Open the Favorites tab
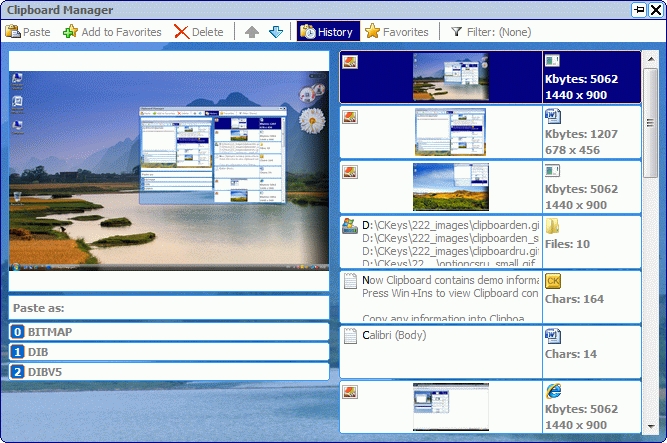 (x=397, y=32)
